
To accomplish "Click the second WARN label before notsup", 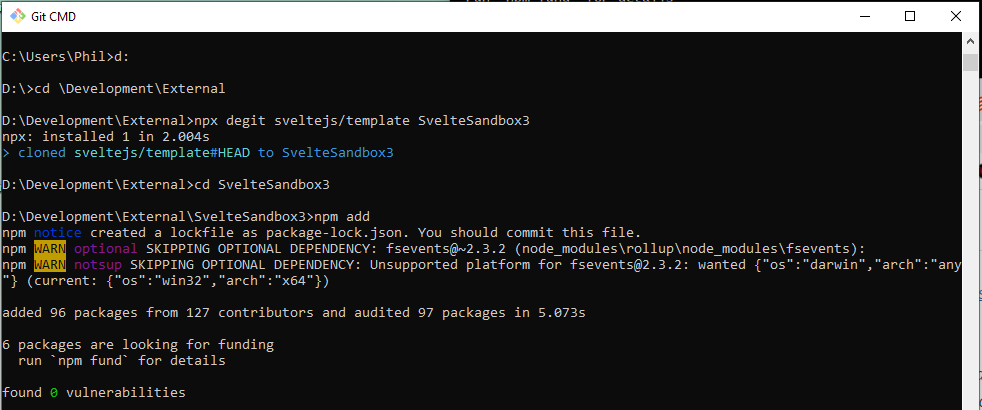I will point(50,264).
